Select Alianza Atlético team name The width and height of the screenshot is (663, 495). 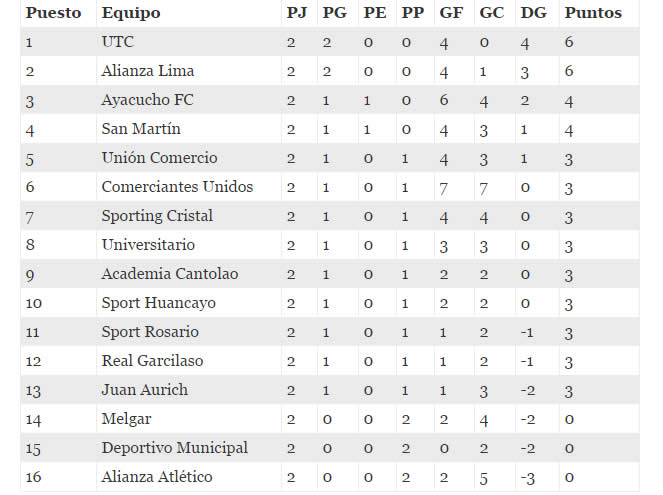click(157, 477)
